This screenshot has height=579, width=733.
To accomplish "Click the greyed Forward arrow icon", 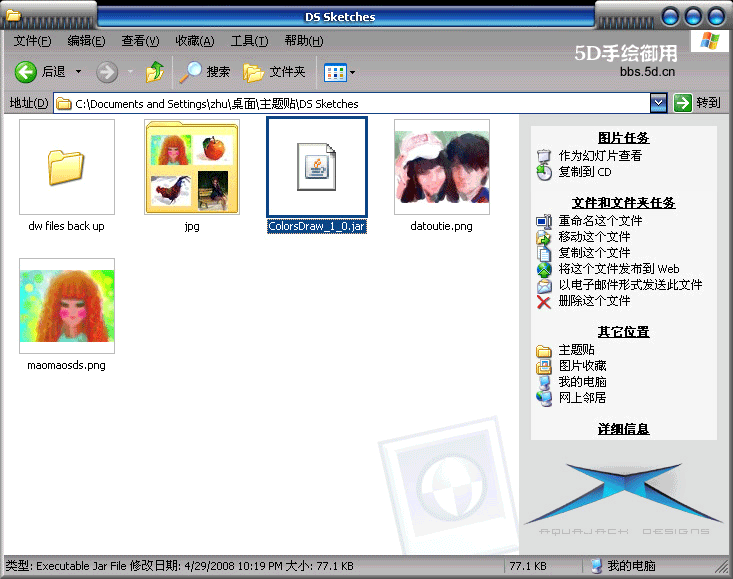I will (107, 72).
